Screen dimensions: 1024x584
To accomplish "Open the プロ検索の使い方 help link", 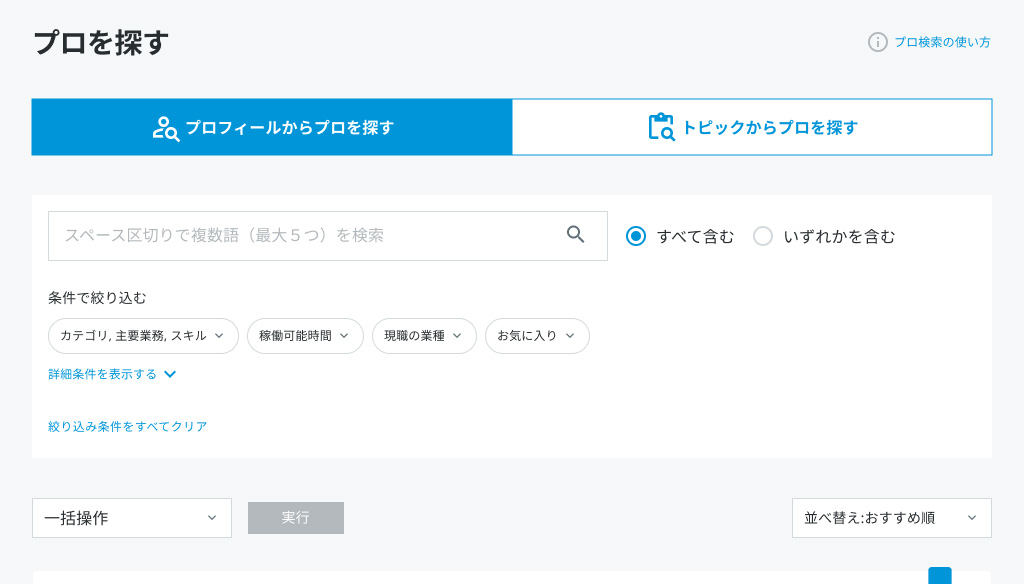I will click(x=942, y=42).
